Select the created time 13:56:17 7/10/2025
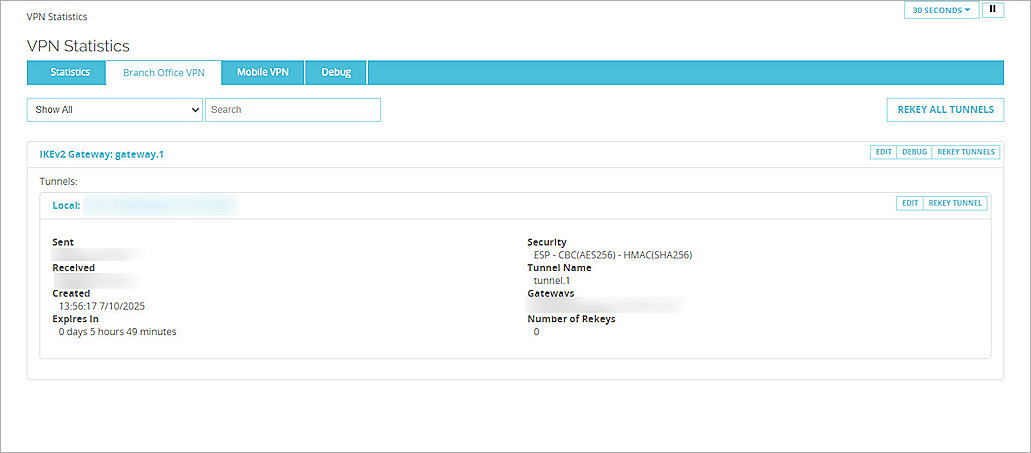Image resolution: width=1031 pixels, height=453 pixels. pyautogui.click(x=102, y=306)
